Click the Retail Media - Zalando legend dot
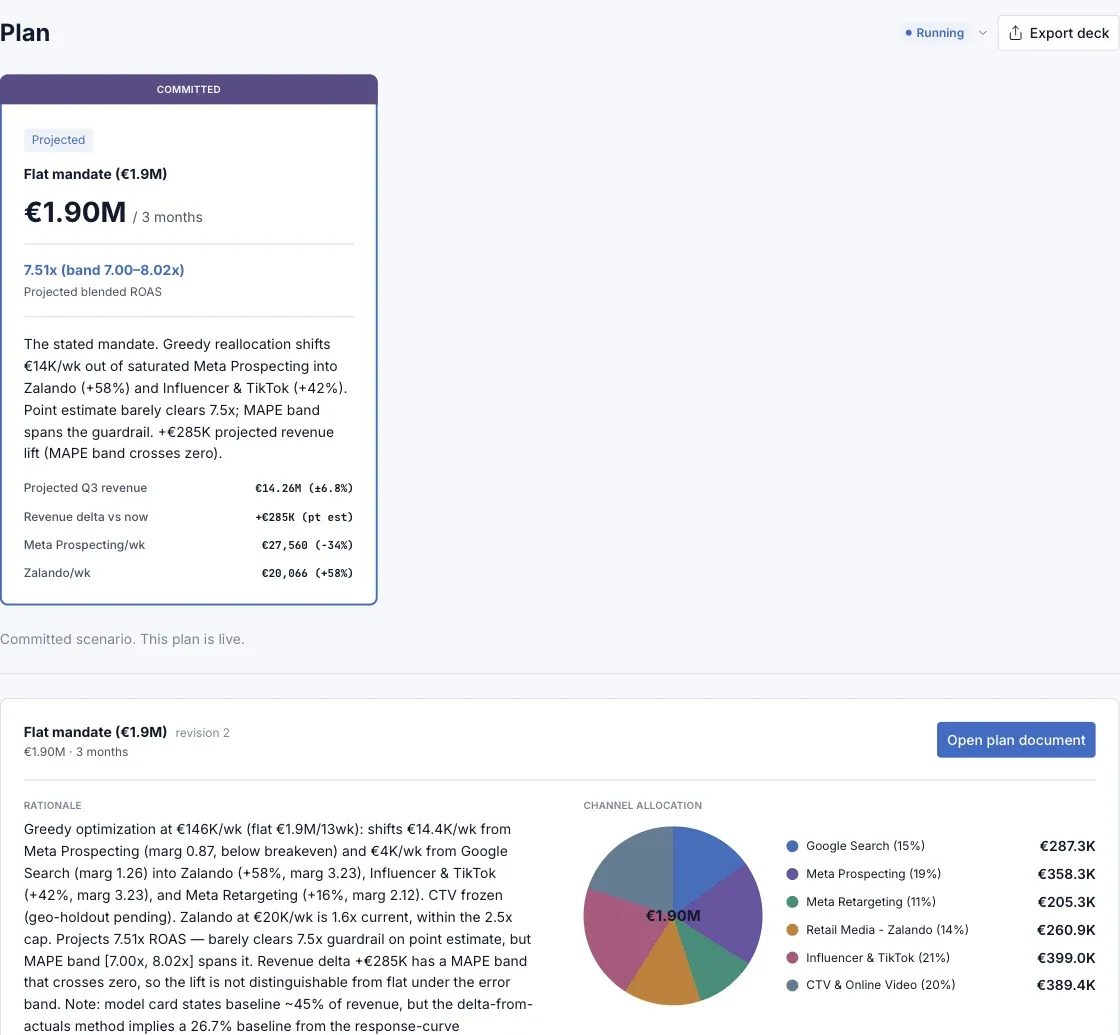 791,930
